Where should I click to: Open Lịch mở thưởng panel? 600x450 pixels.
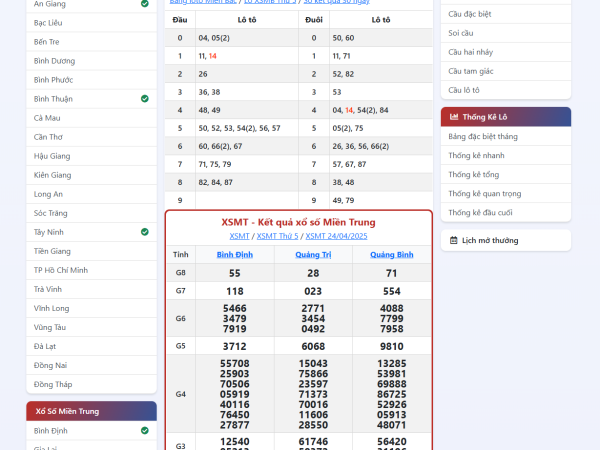(x=490, y=240)
